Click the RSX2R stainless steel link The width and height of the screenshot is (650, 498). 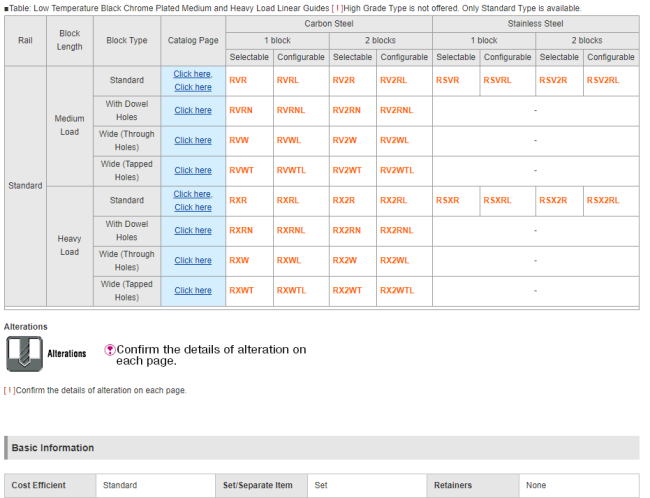(x=553, y=200)
